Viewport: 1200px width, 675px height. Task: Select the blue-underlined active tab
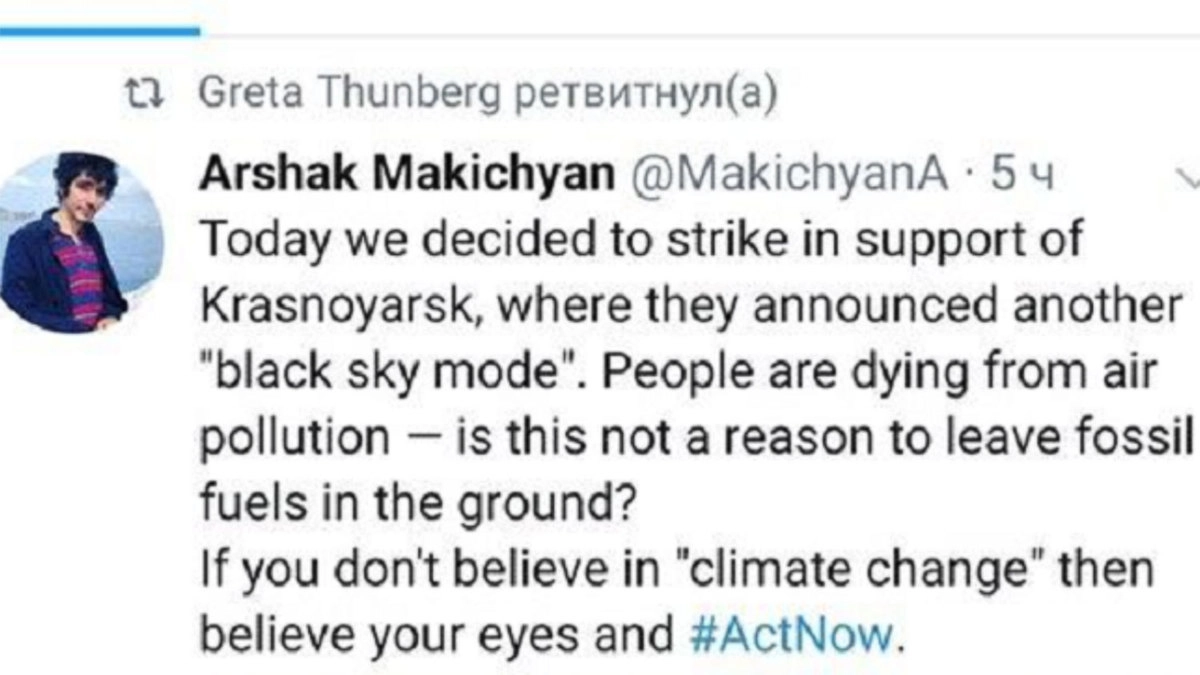click(100, 31)
